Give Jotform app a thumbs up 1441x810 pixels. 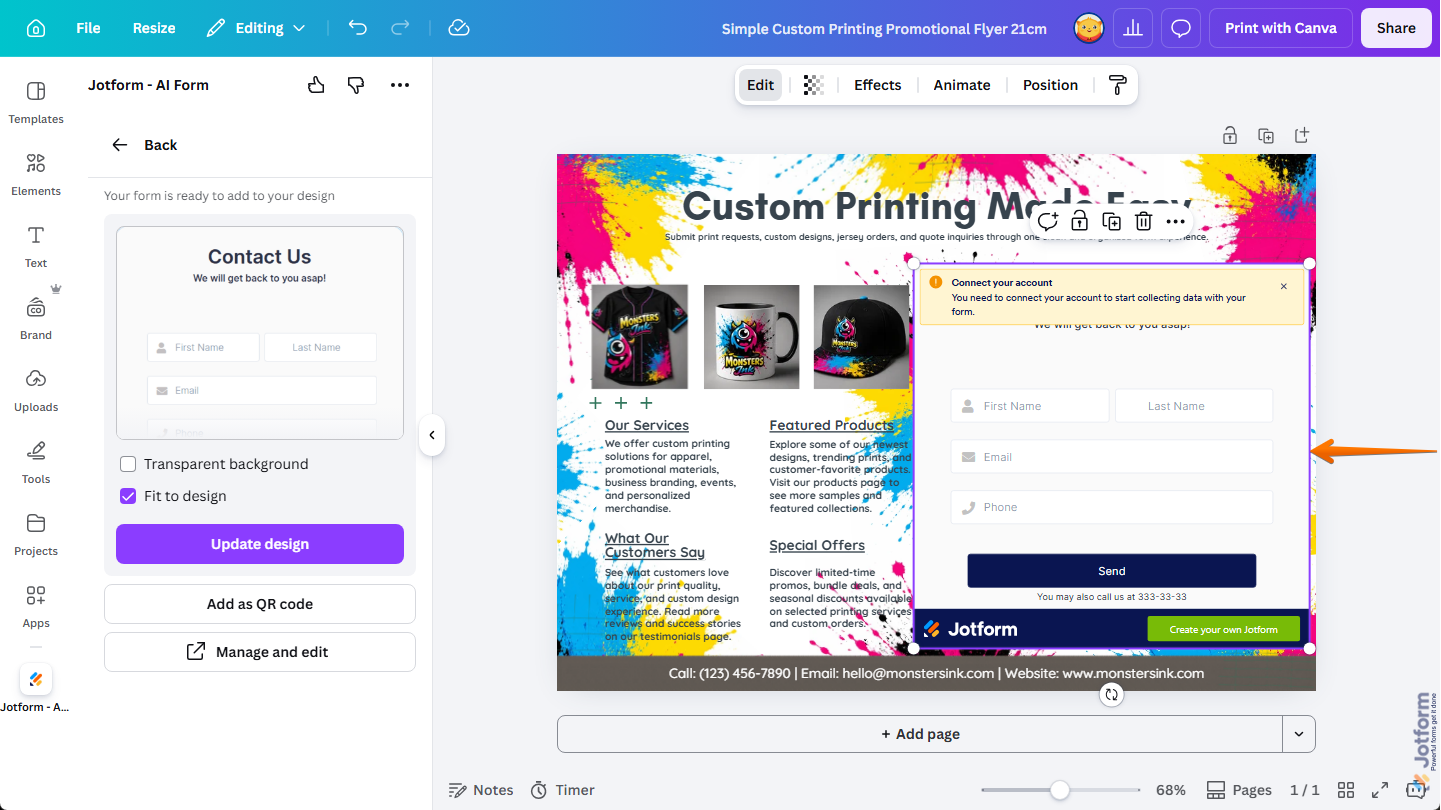(316, 85)
